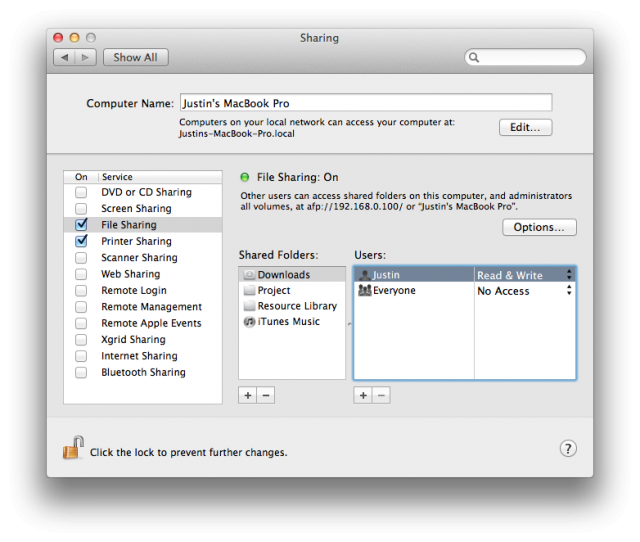
Task: Enable Remote Management checkbox
Action: [x=81, y=307]
